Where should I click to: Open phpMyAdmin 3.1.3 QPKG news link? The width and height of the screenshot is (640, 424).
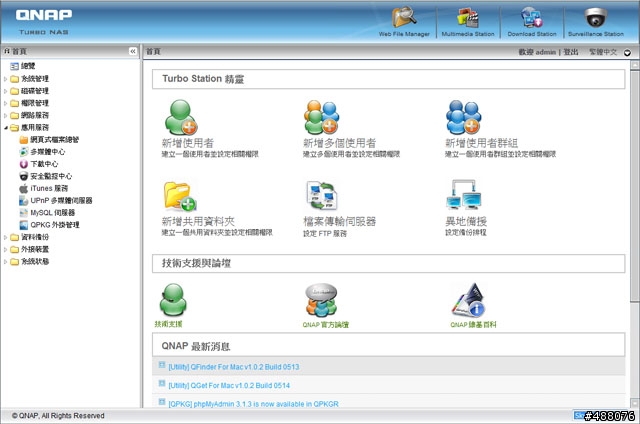point(253,404)
